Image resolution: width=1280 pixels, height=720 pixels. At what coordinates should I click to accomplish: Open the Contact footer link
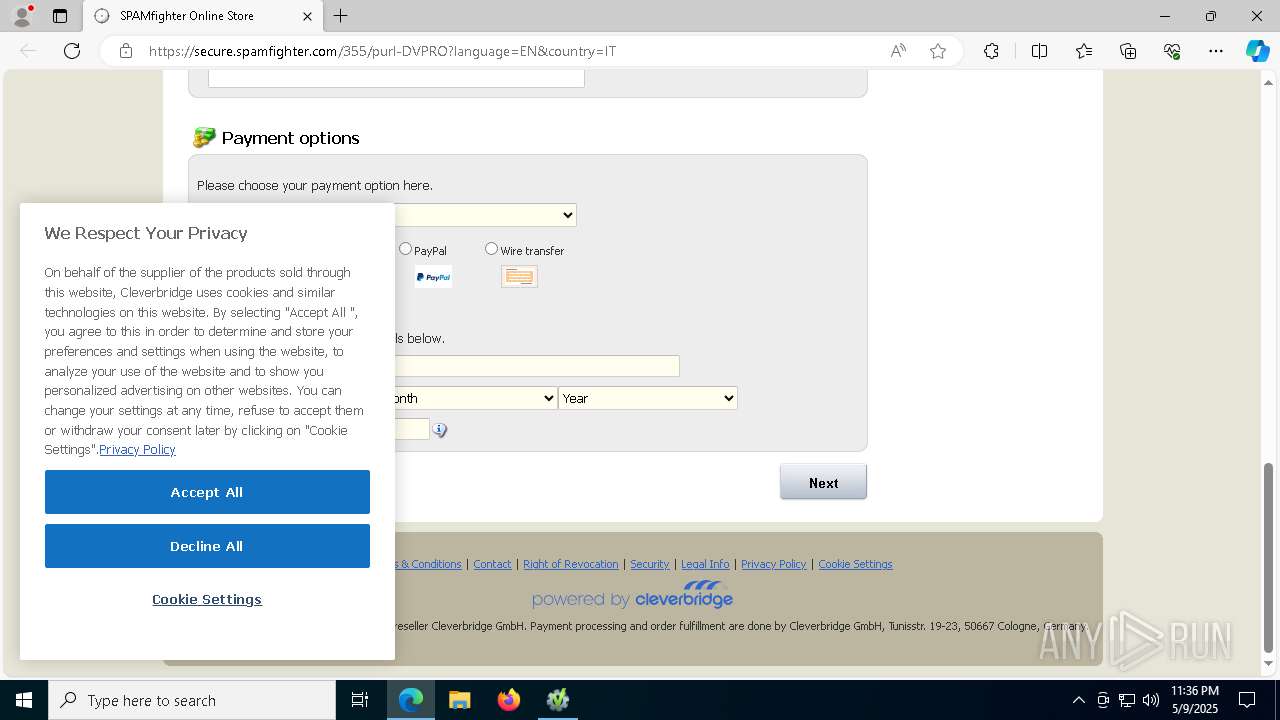tap(492, 564)
